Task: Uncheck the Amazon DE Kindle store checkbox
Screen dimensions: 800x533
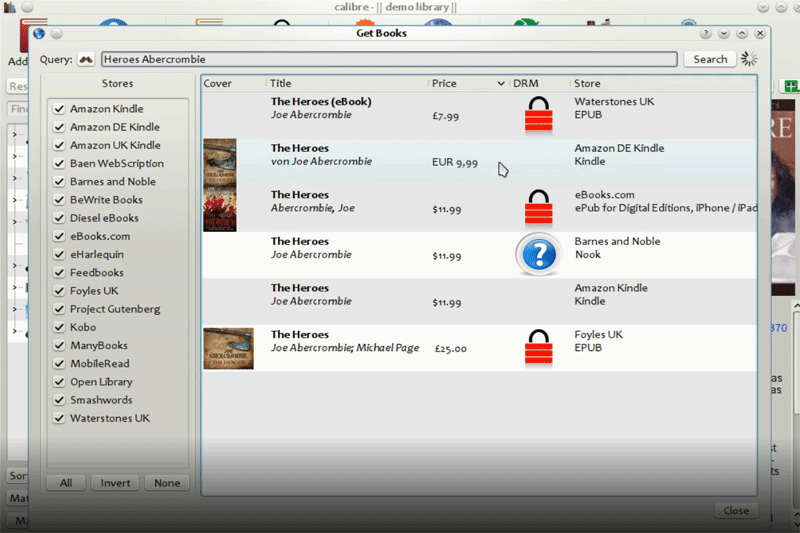Action: [x=59, y=127]
